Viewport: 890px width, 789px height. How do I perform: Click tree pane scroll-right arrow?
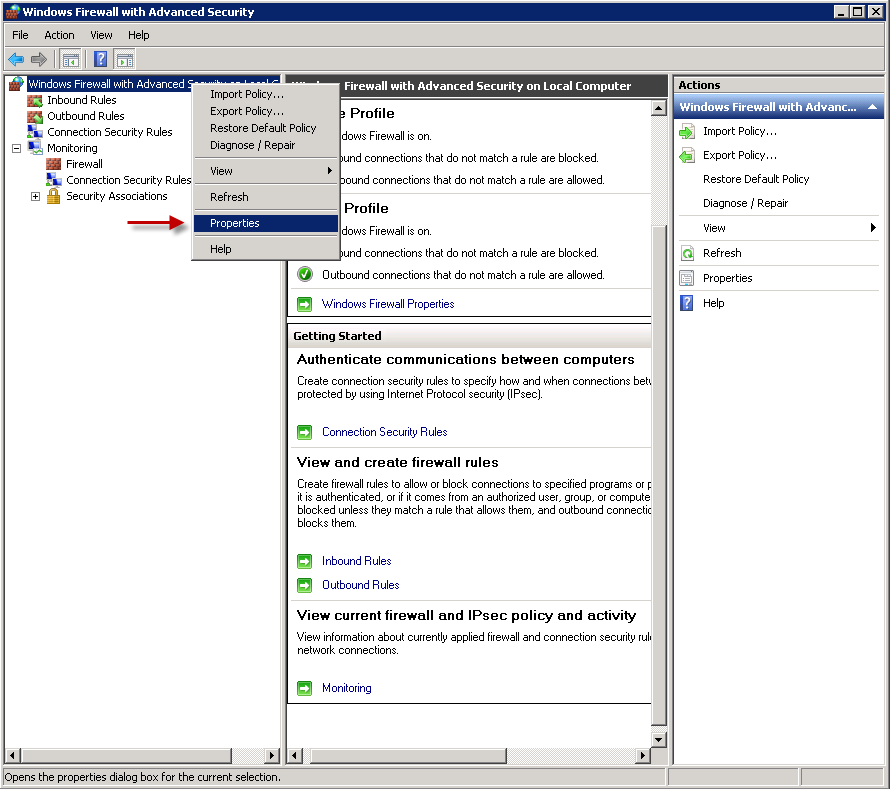point(272,756)
